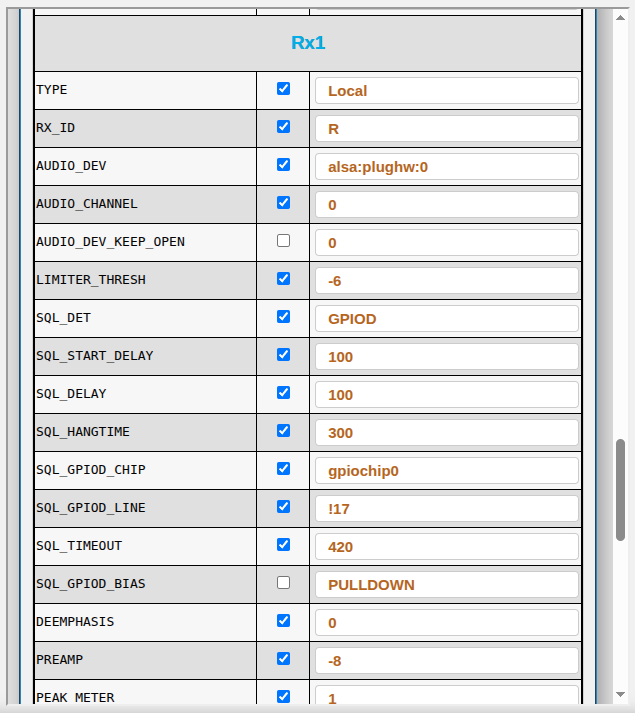Focus the SQL_GPIOD_CHIP gpiochip0 field

click(447, 471)
